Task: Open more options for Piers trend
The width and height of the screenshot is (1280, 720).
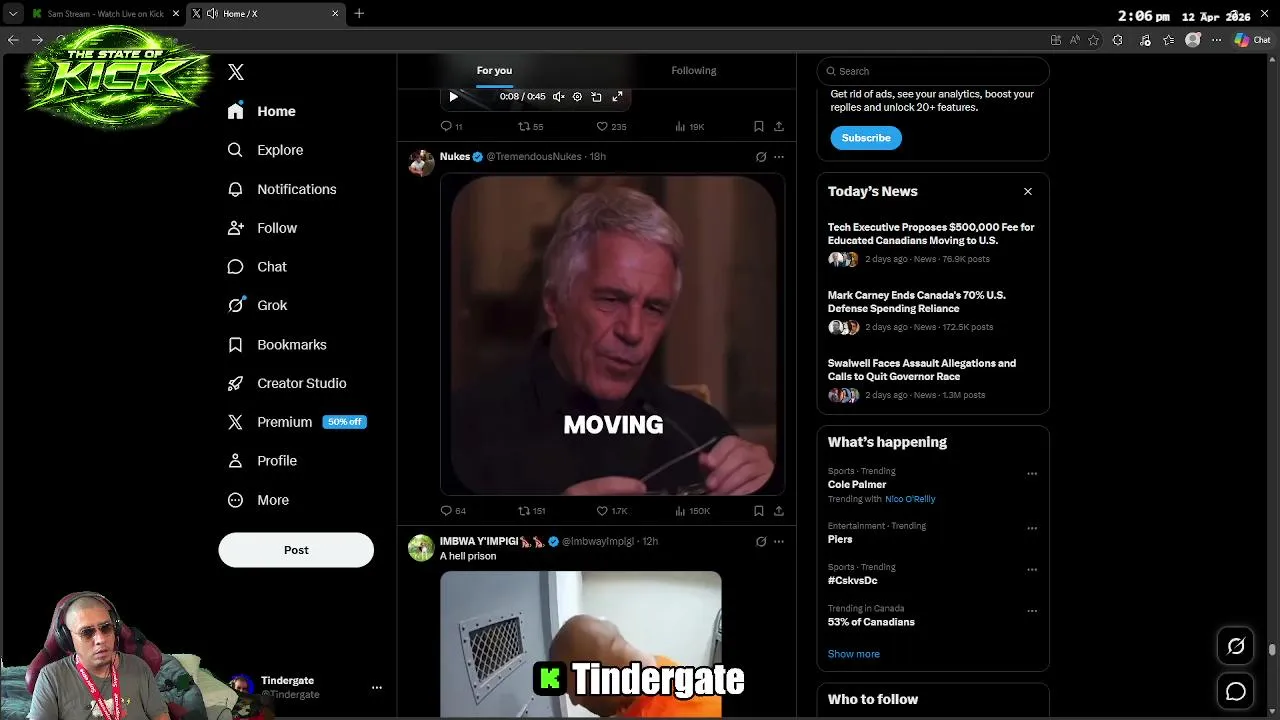Action: pos(1032,528)
